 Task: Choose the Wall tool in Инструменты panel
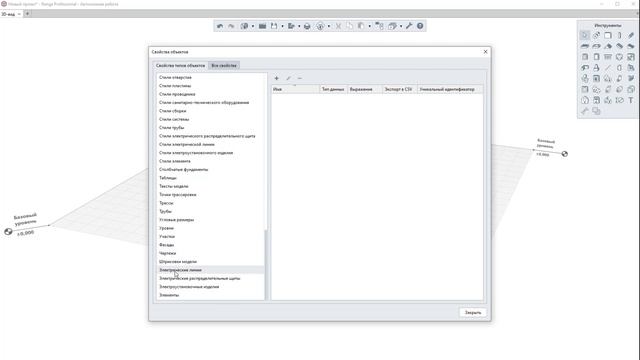point(608,35)
